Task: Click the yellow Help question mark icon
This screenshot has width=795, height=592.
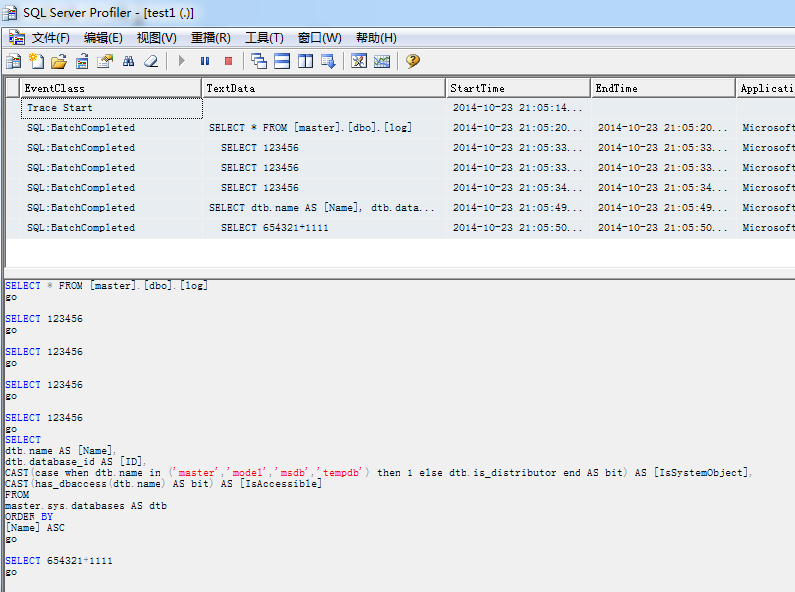Action: pyautogui.click(x=413, y=61)
